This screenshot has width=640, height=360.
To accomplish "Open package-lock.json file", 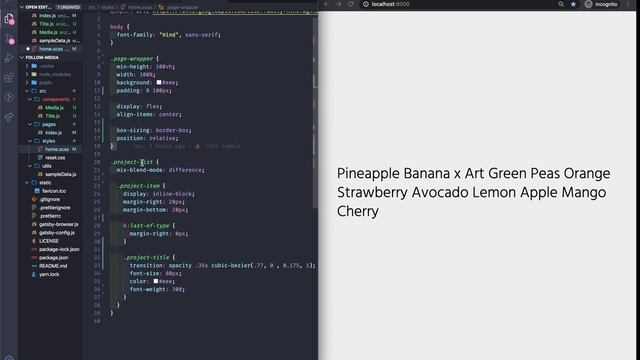I will [59, 249].
